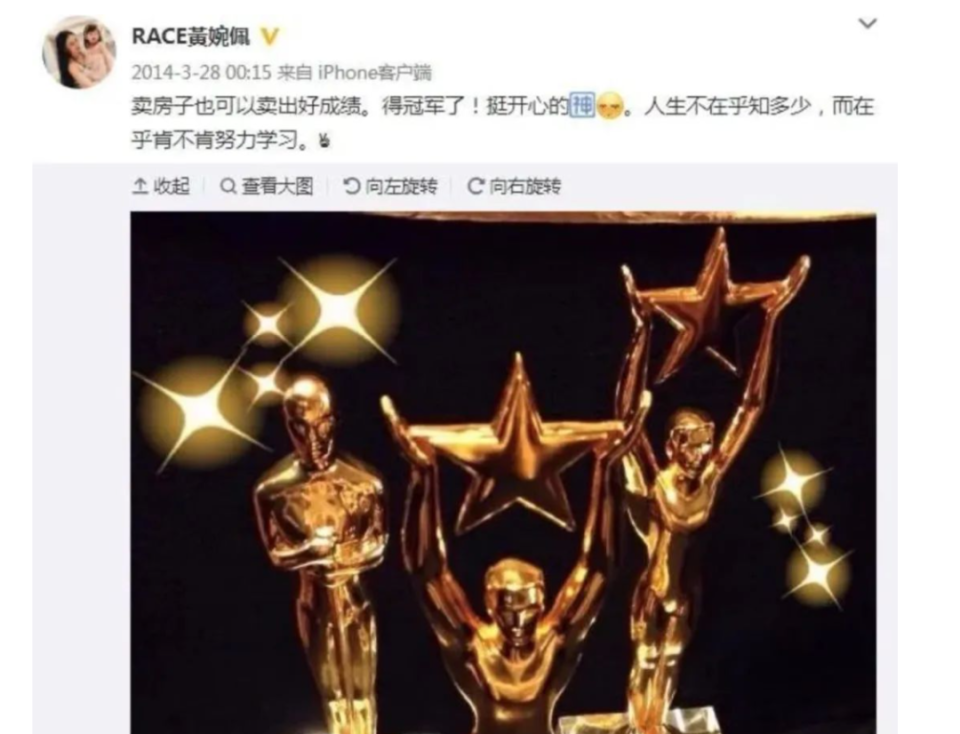Viewport: 960px width, 734px height.
Task: Click the post text starting 卖房子
Action: pos(503,124)
